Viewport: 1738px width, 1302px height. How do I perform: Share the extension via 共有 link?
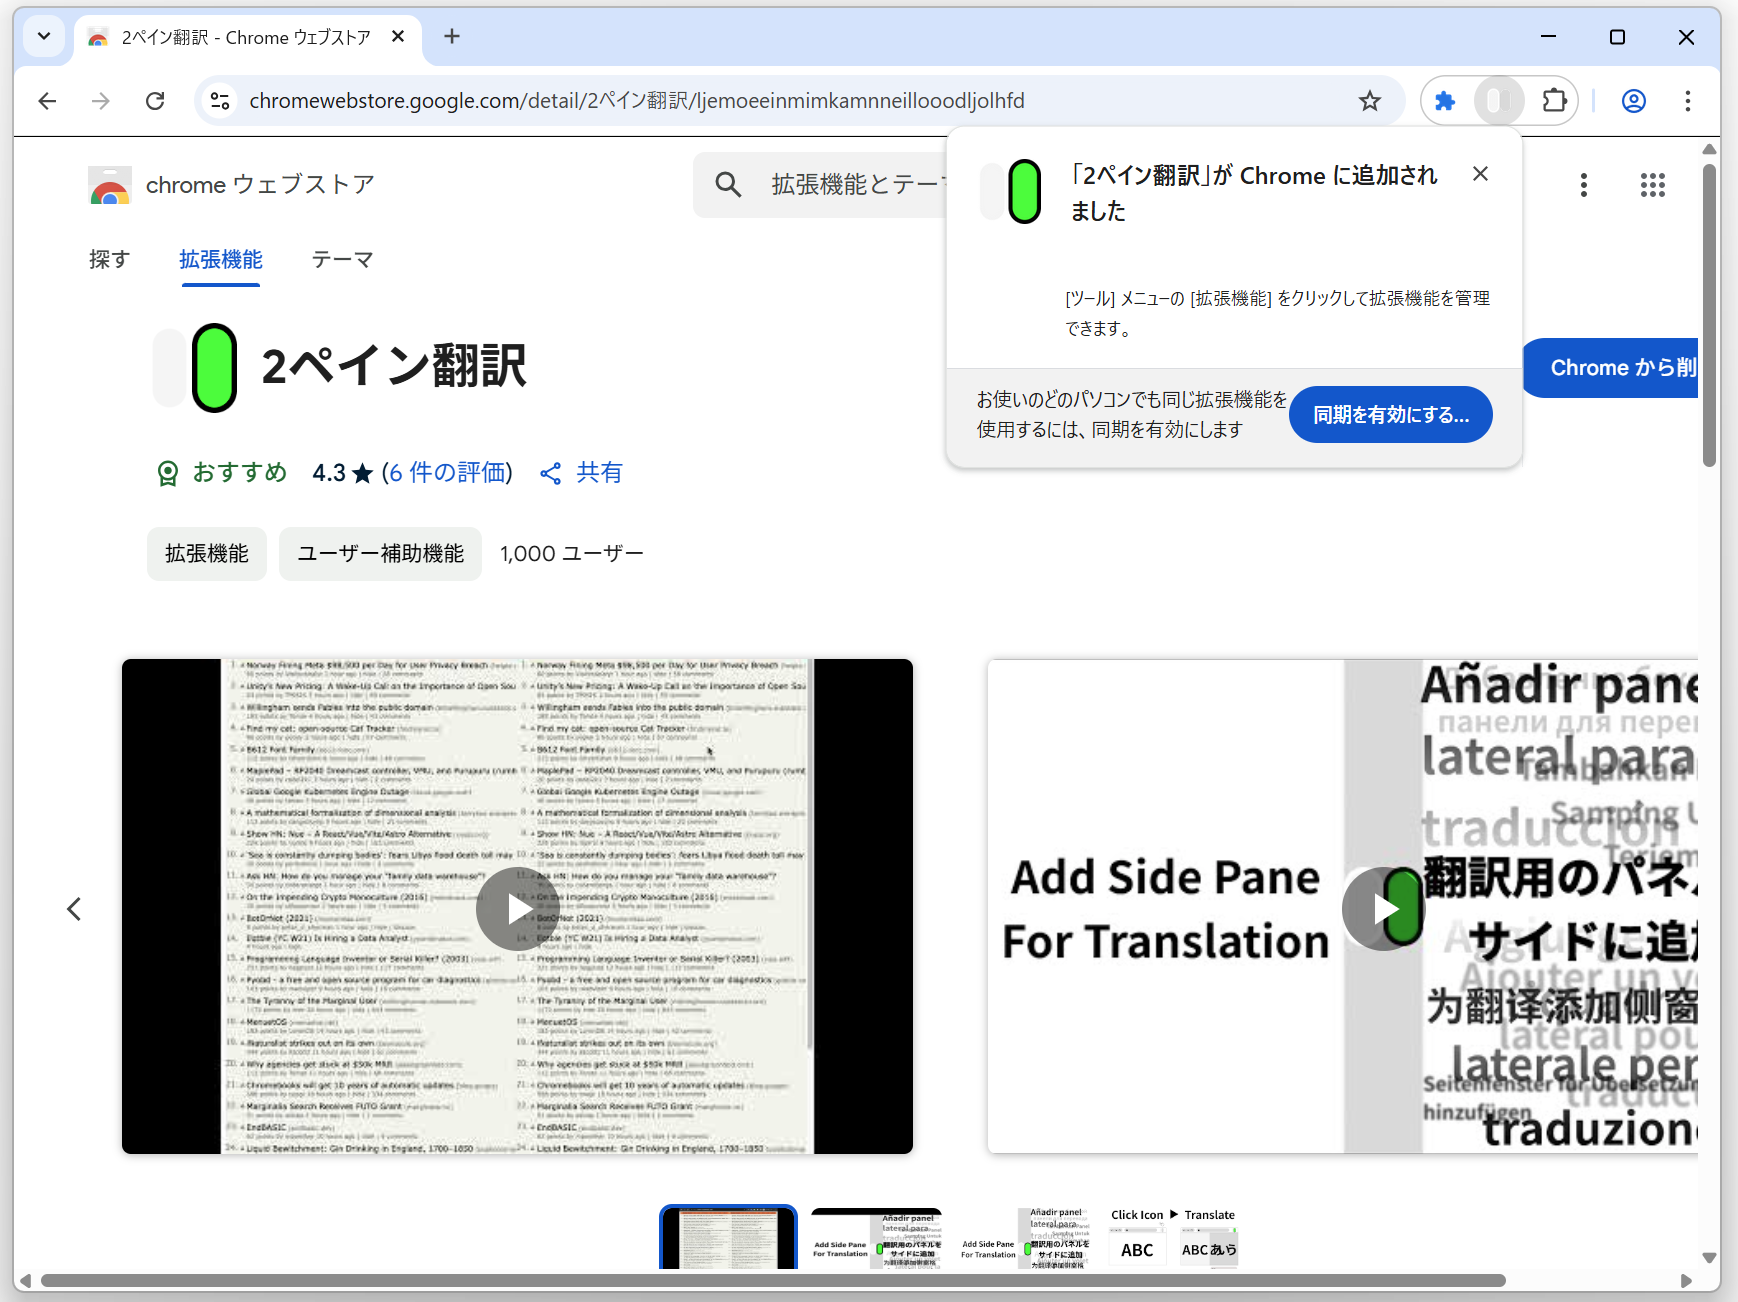(x=581, y=472)
